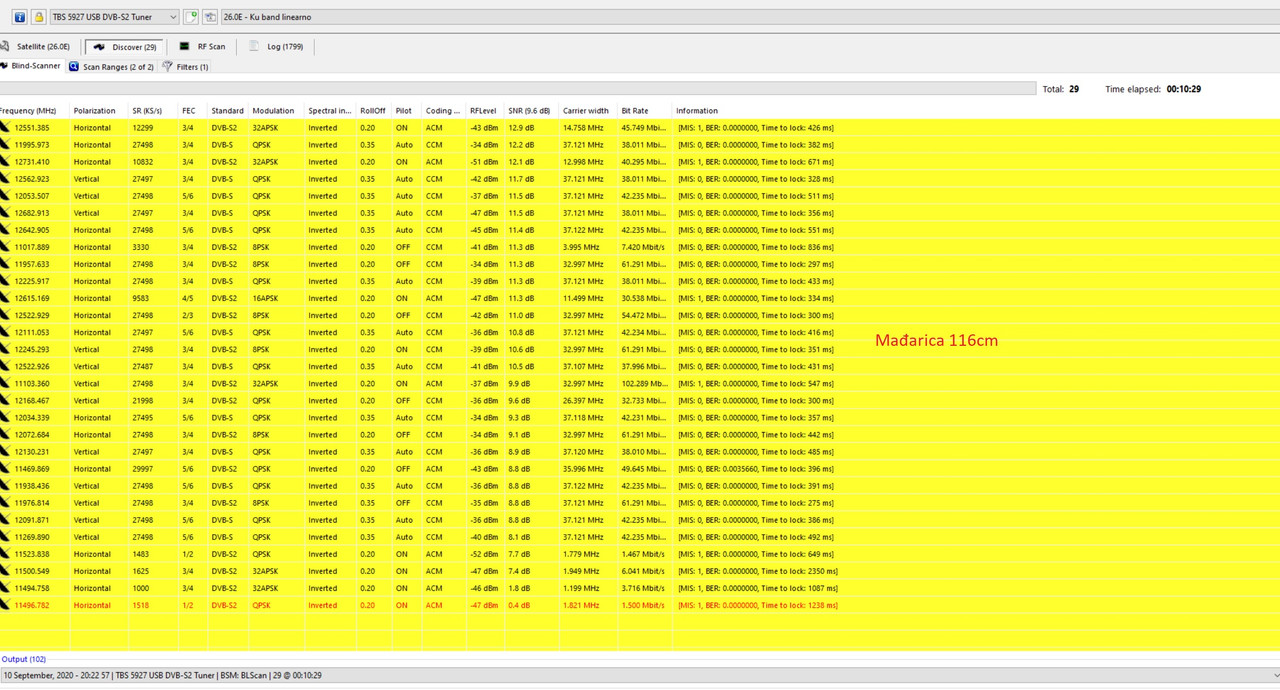Image resolution: width=1280 pixels, height=690 pixels.
Task: Click the signal icon of row 11017.889
Action: pos(5,247)
